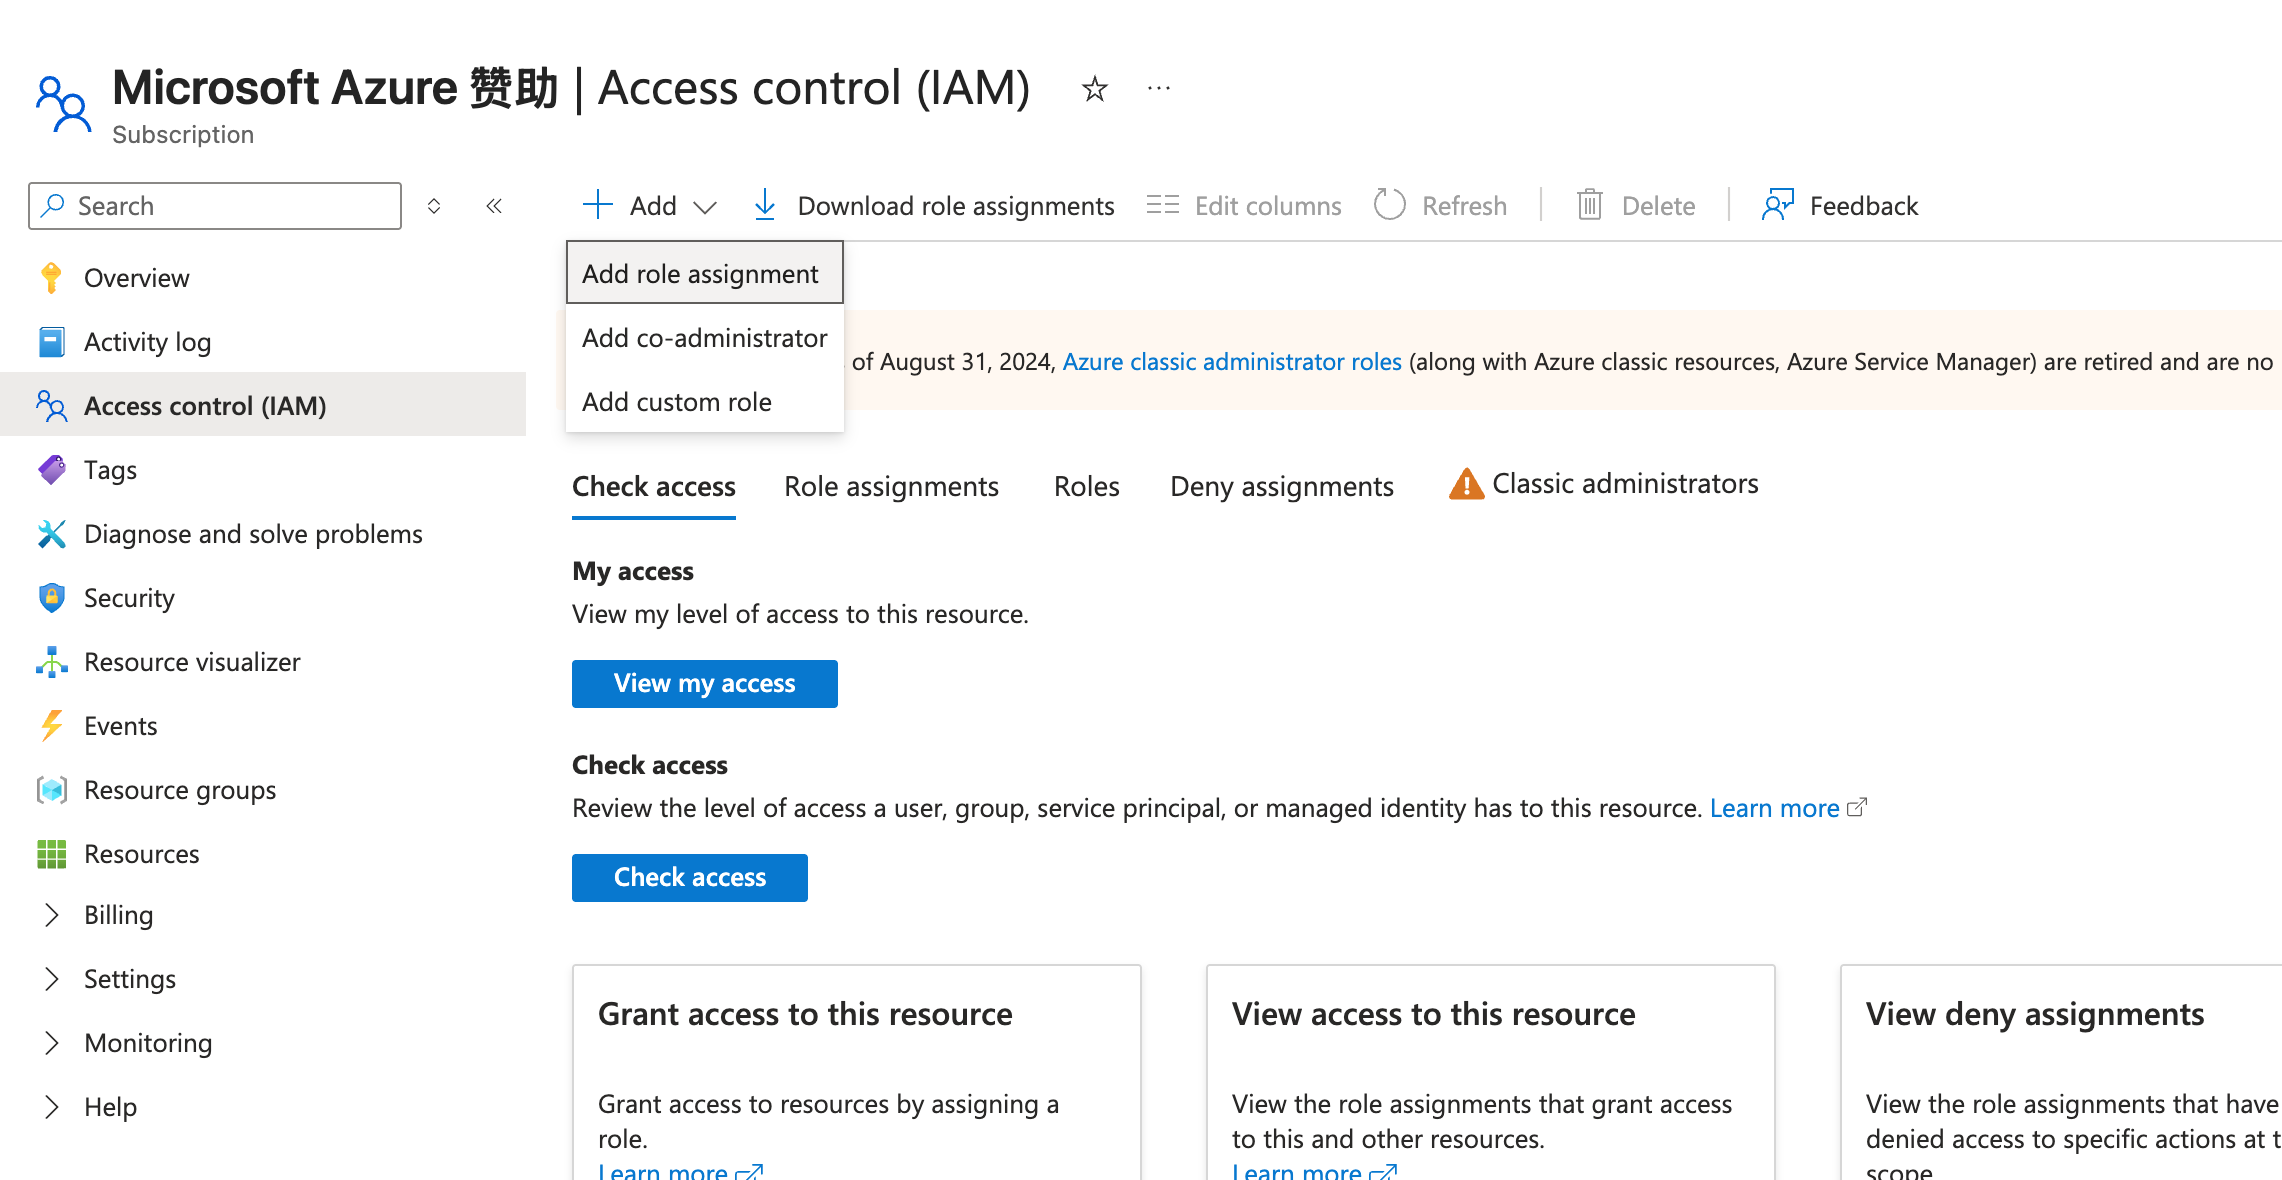Image resolution: width=2282 pixels, height=1180 pixels.
Task: Open Security via the shield icon
Action: [x=52, y=598]
